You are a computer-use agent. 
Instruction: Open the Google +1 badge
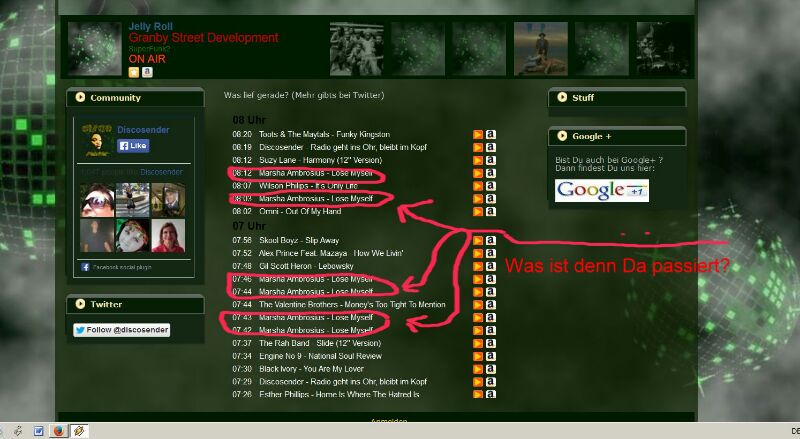pyautogui.click(x=602, y=190)
